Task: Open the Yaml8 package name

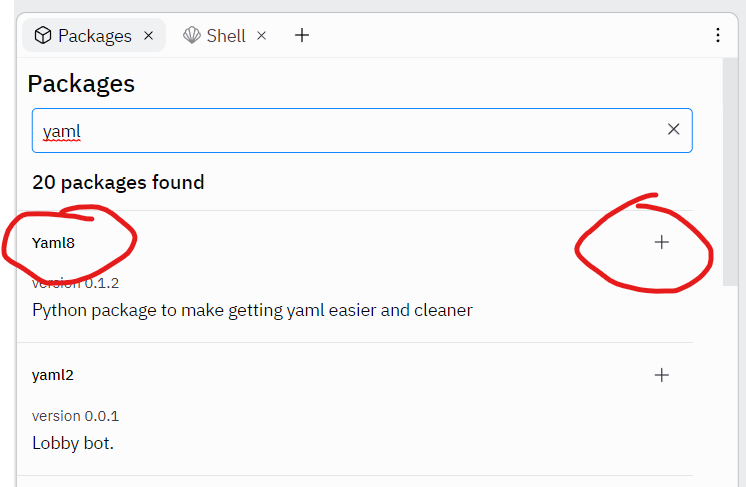Action: [x=54, y=242]
